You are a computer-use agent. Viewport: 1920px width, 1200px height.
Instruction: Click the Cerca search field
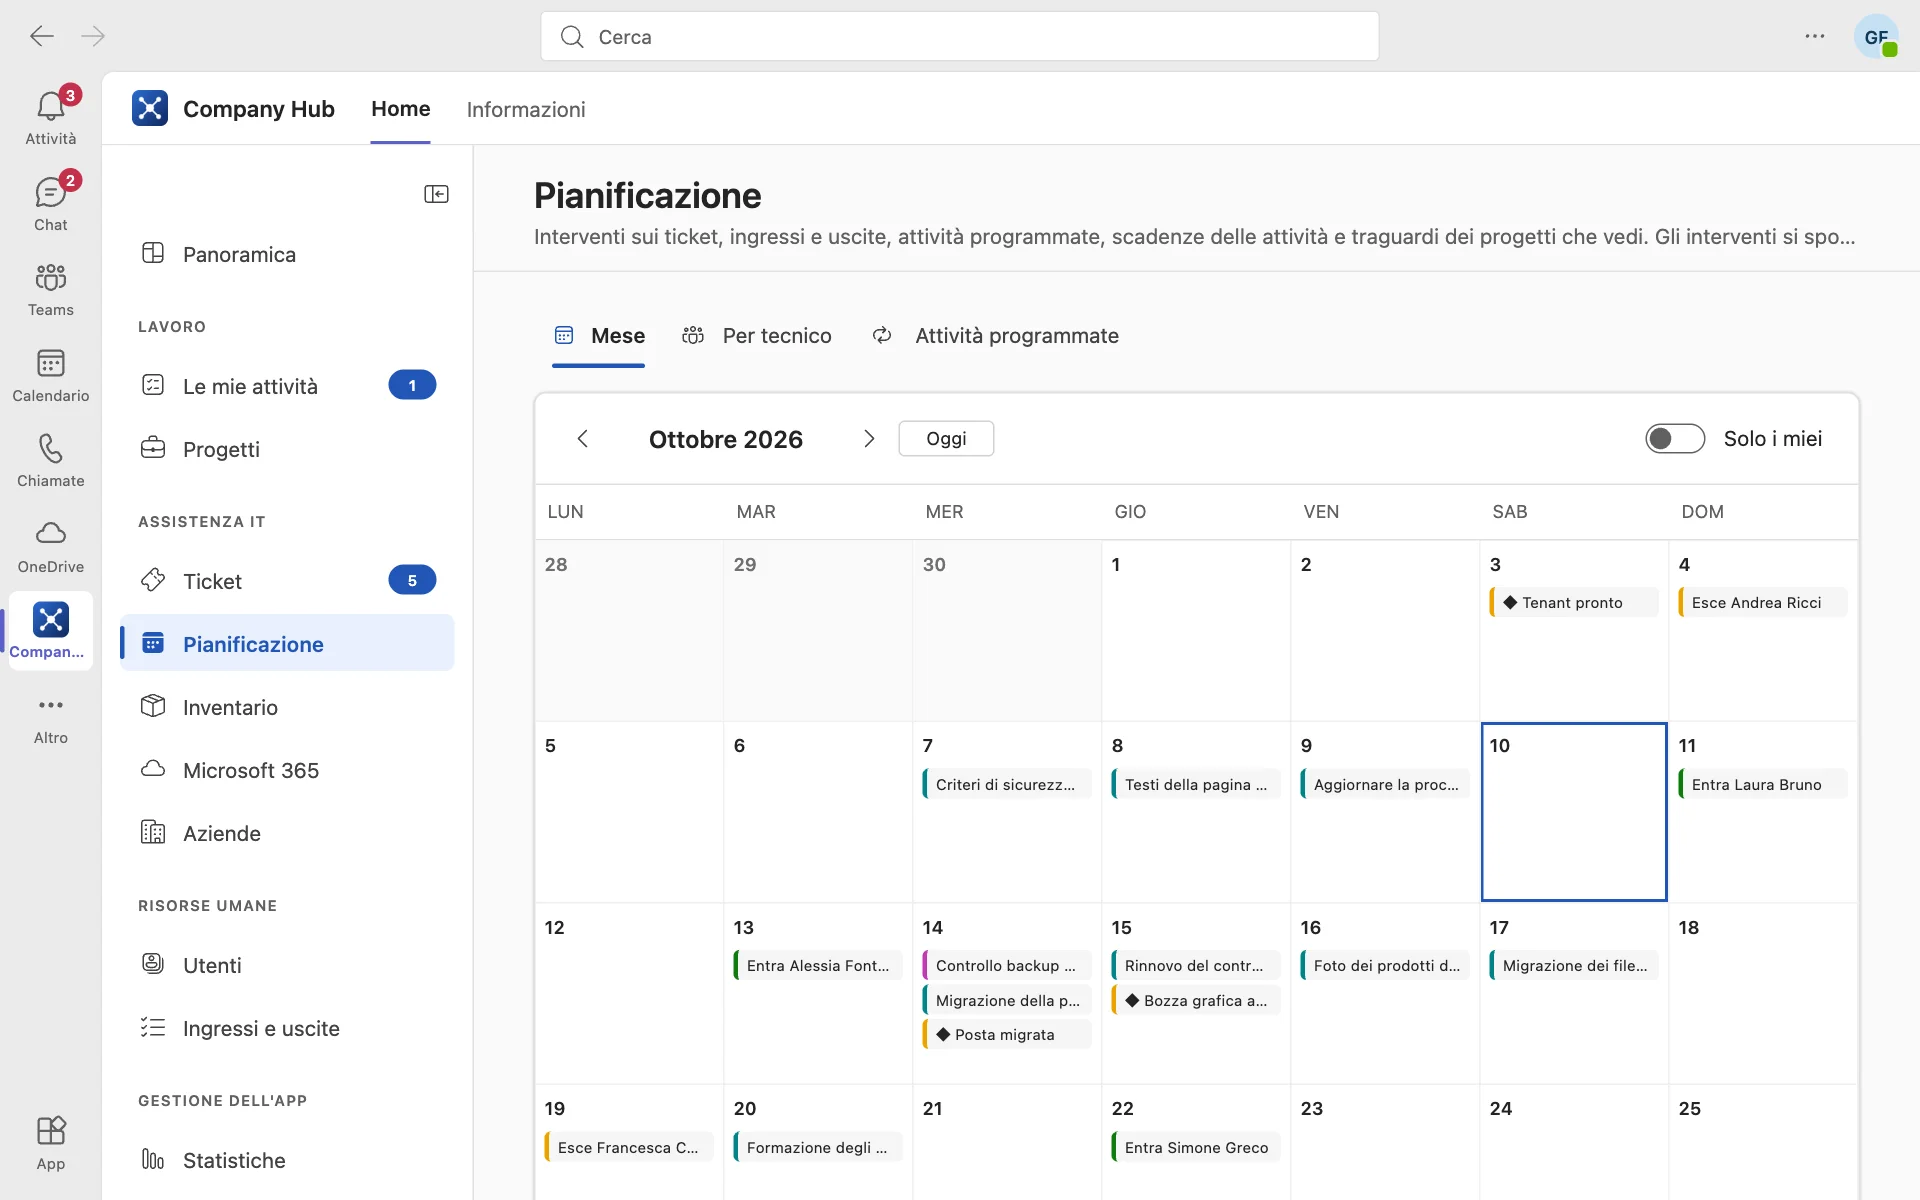click(x=960, y=37)
